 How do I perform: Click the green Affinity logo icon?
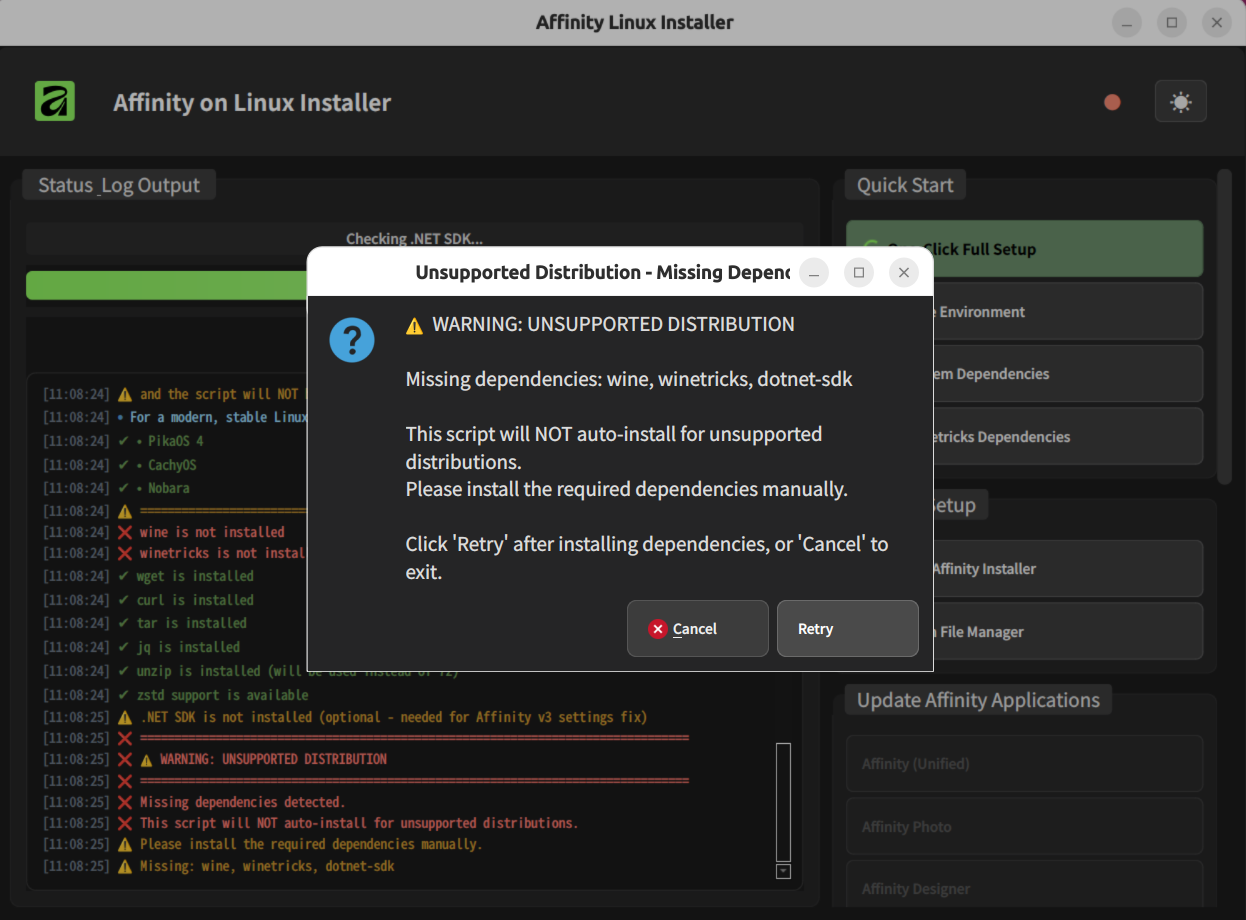click(55, 102)
